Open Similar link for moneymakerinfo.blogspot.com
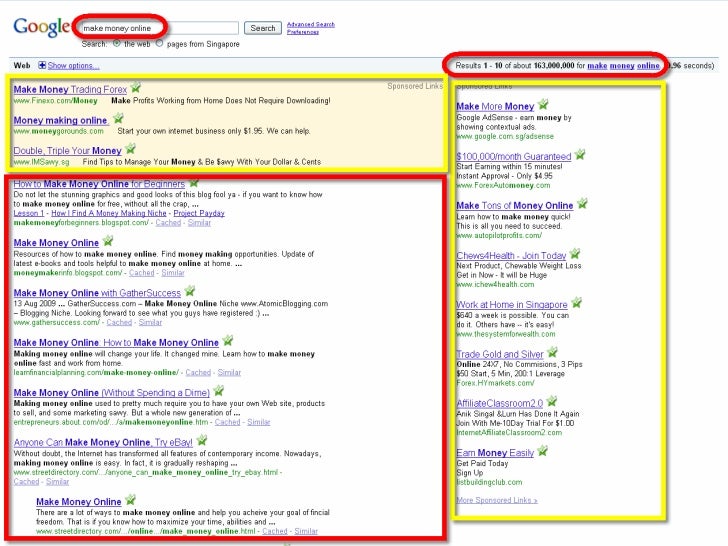The image size is (728, 546). (x=173, y=273)
